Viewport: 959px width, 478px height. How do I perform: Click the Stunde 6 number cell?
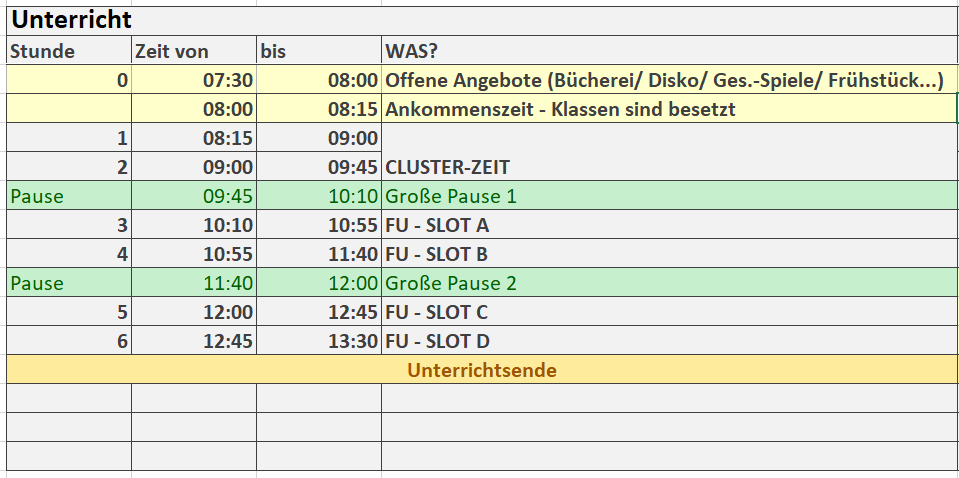tap(68, 341)
